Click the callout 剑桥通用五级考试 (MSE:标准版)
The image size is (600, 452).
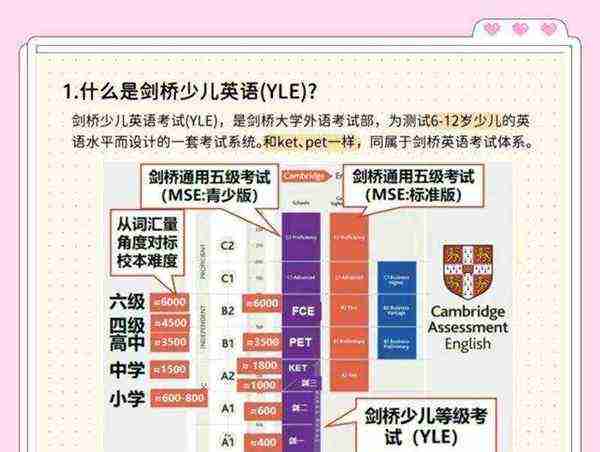tap(413, 186)
